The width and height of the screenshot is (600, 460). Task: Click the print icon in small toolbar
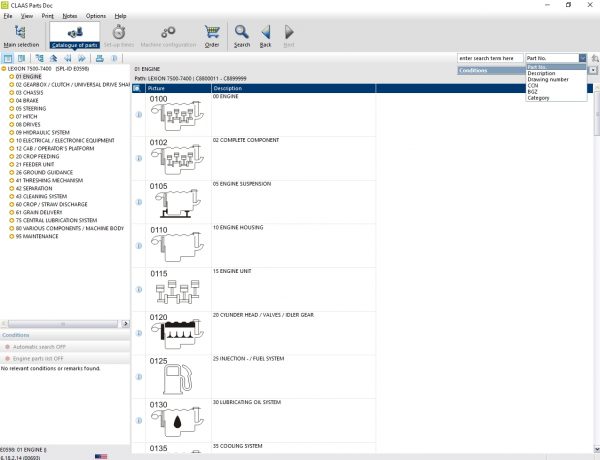click(x=98, y=59)
